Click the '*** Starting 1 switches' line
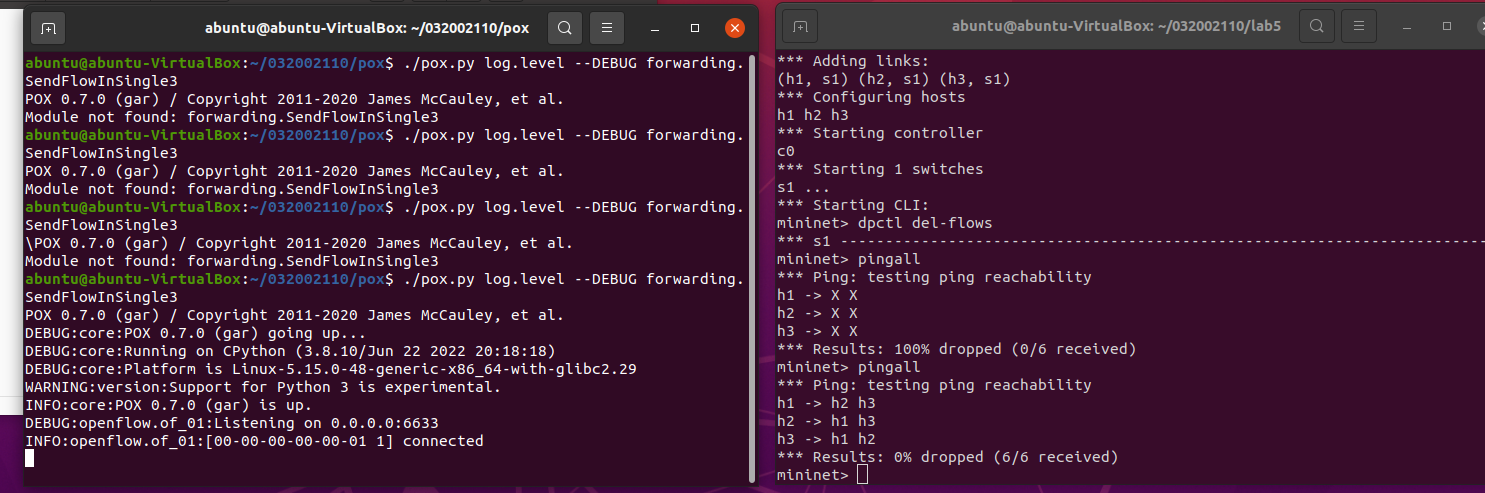Screen dimensions: 1485x493 point(880,170)
